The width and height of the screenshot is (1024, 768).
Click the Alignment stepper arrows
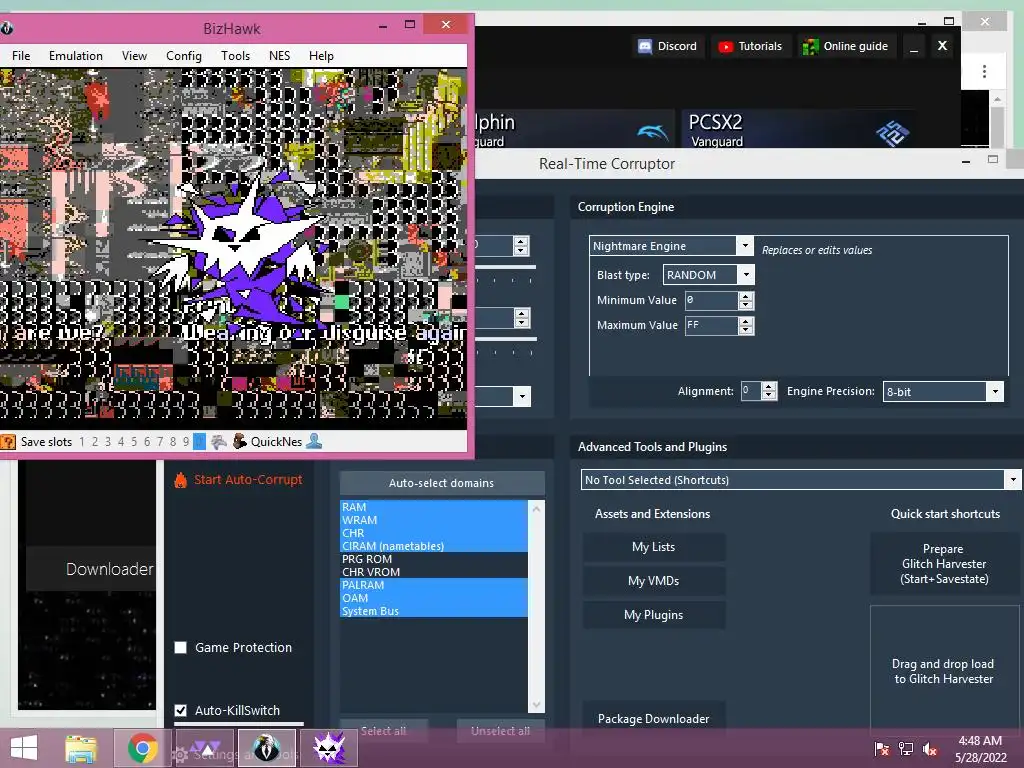coord(769,391)
